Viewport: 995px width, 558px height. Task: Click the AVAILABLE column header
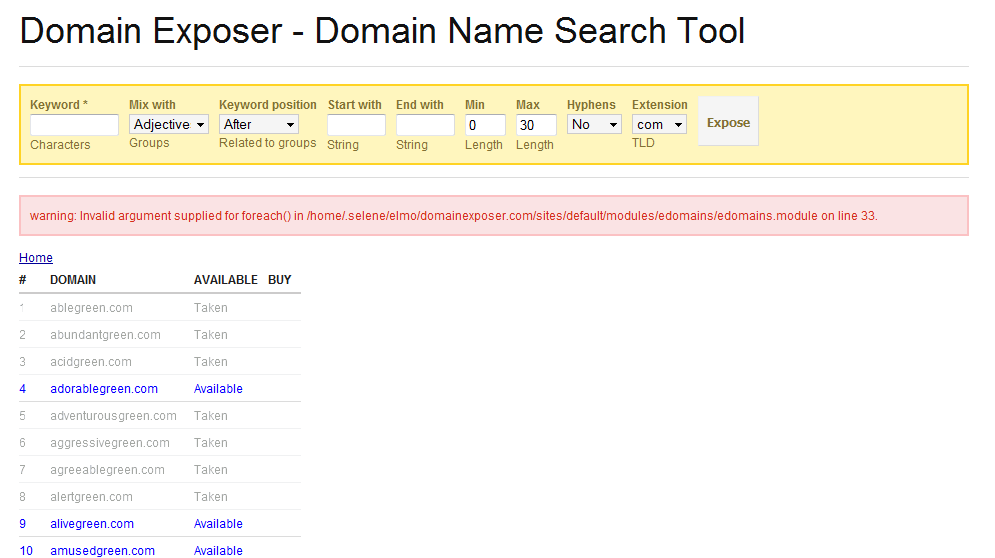coord(226,280)
